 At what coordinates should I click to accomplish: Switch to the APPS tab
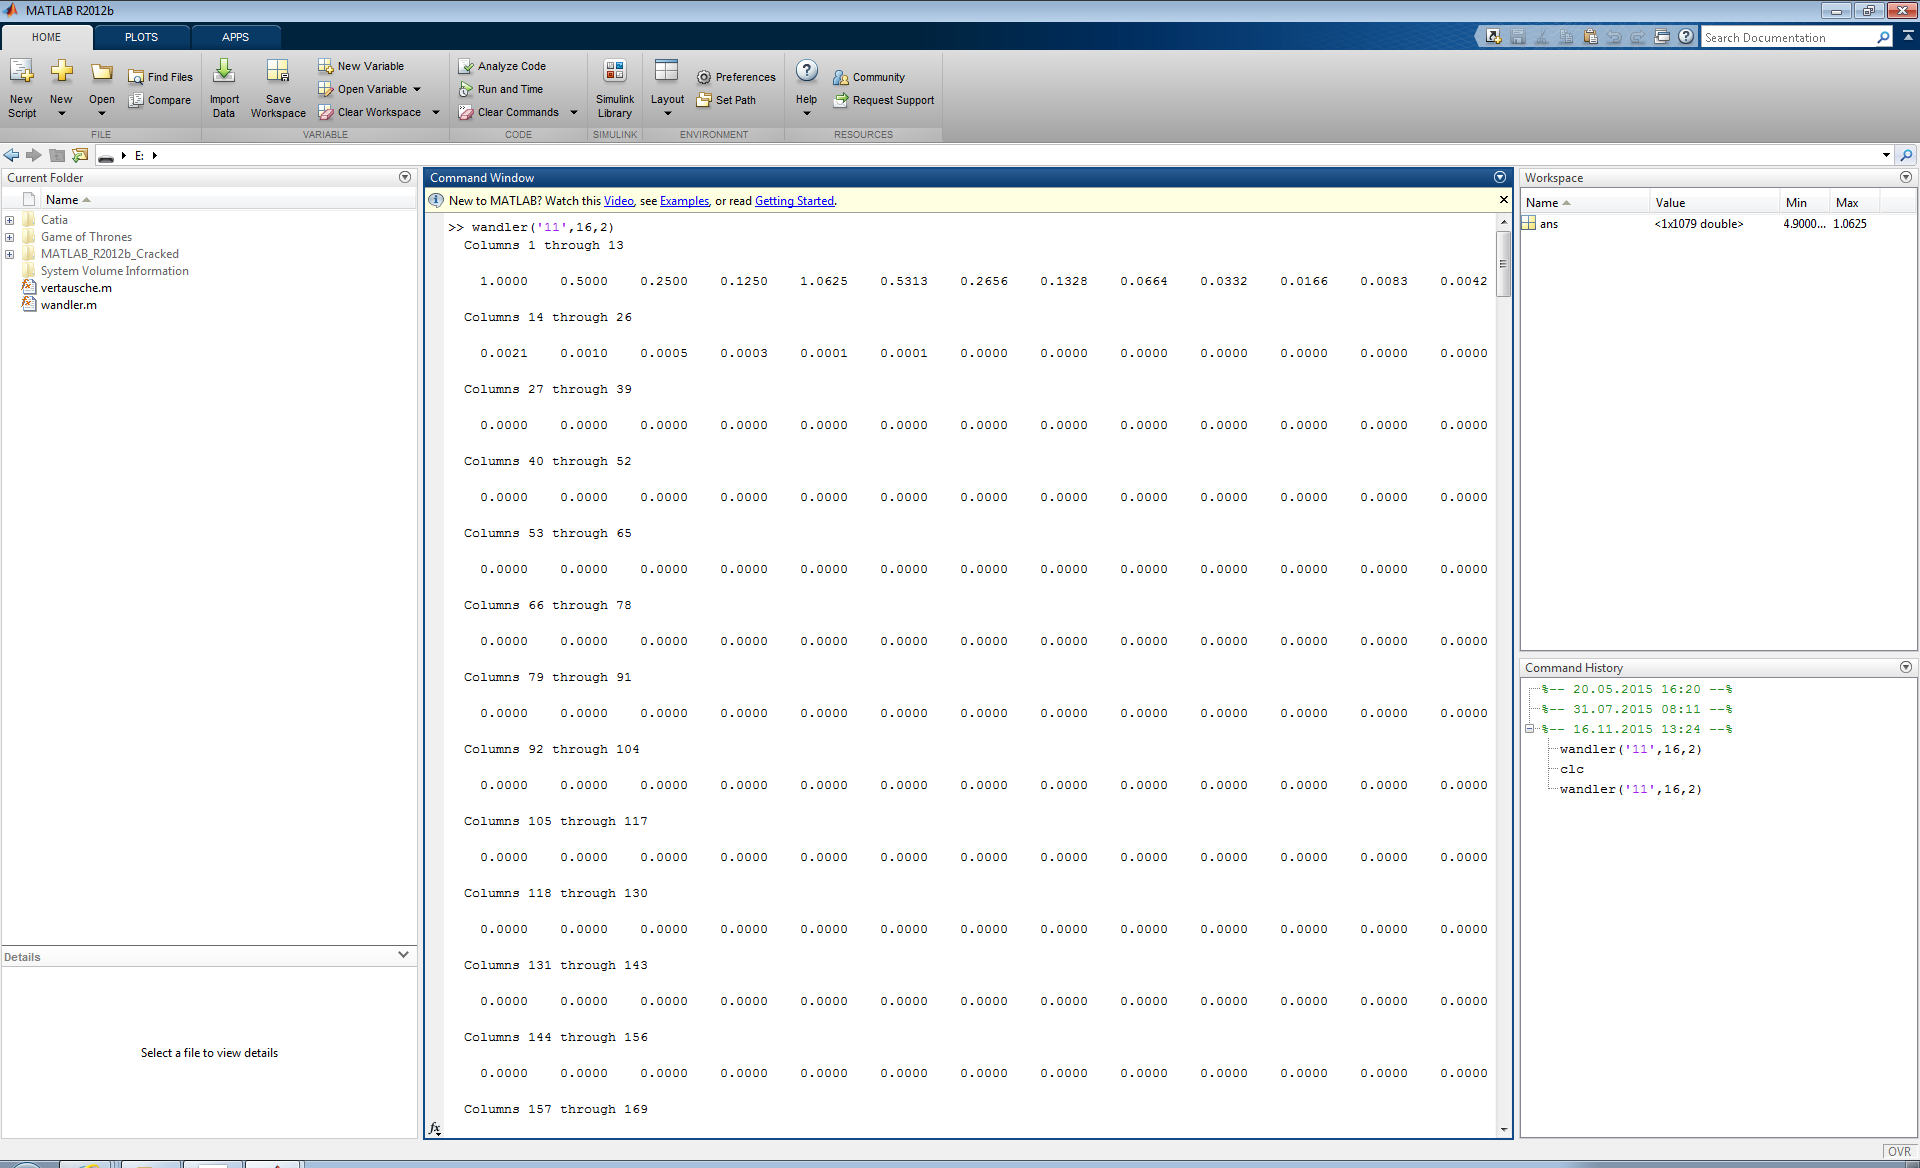(235, 37)
